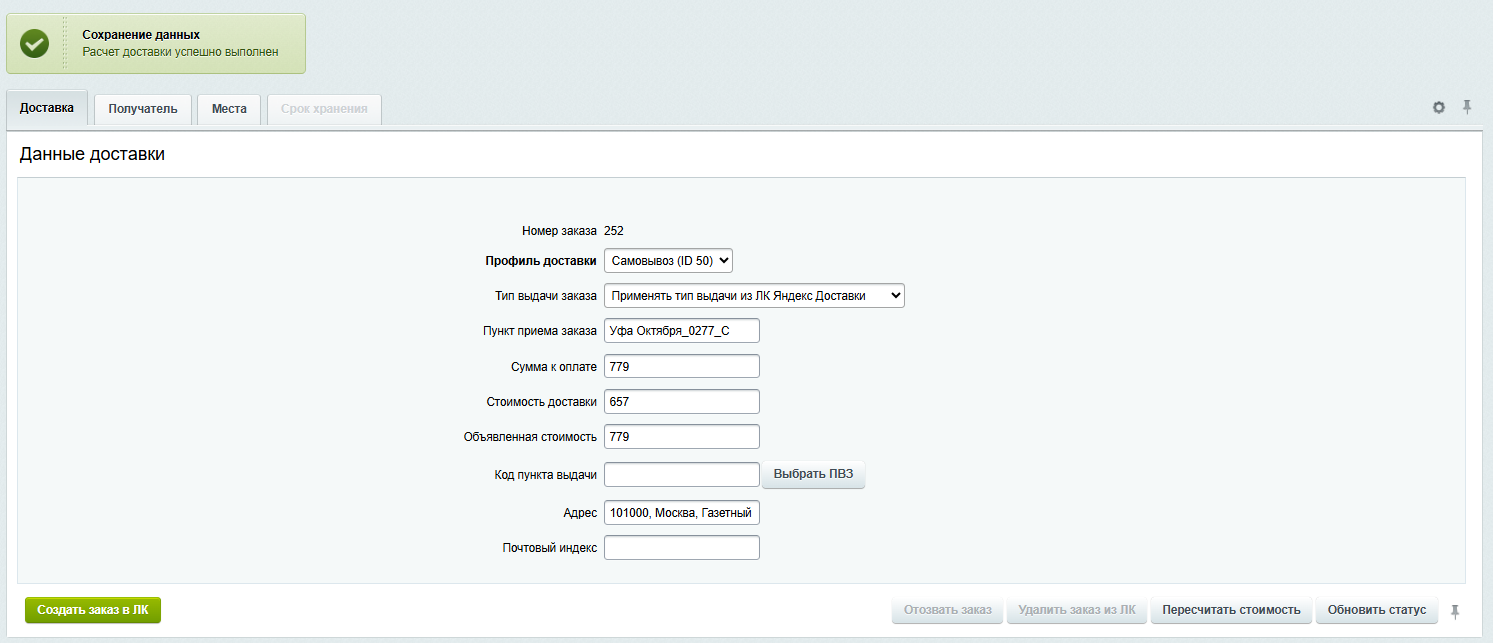Viewport: 1493px width, 643px height.
Task: Open the Места tab
Action: tap(229, 109)
